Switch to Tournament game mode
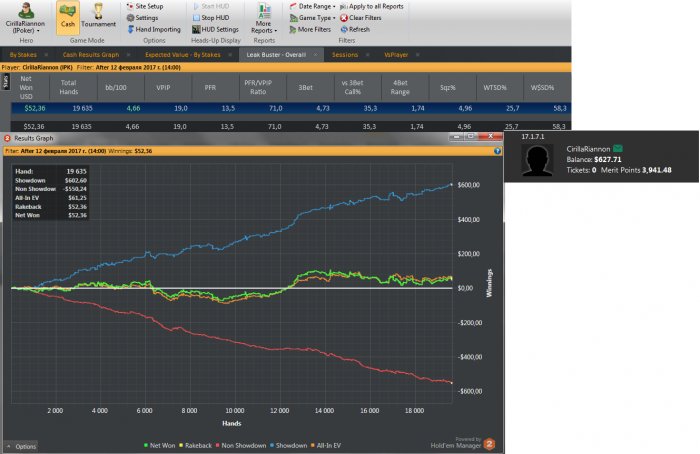This screenshot has width=700, height=454. pos(98,15)
